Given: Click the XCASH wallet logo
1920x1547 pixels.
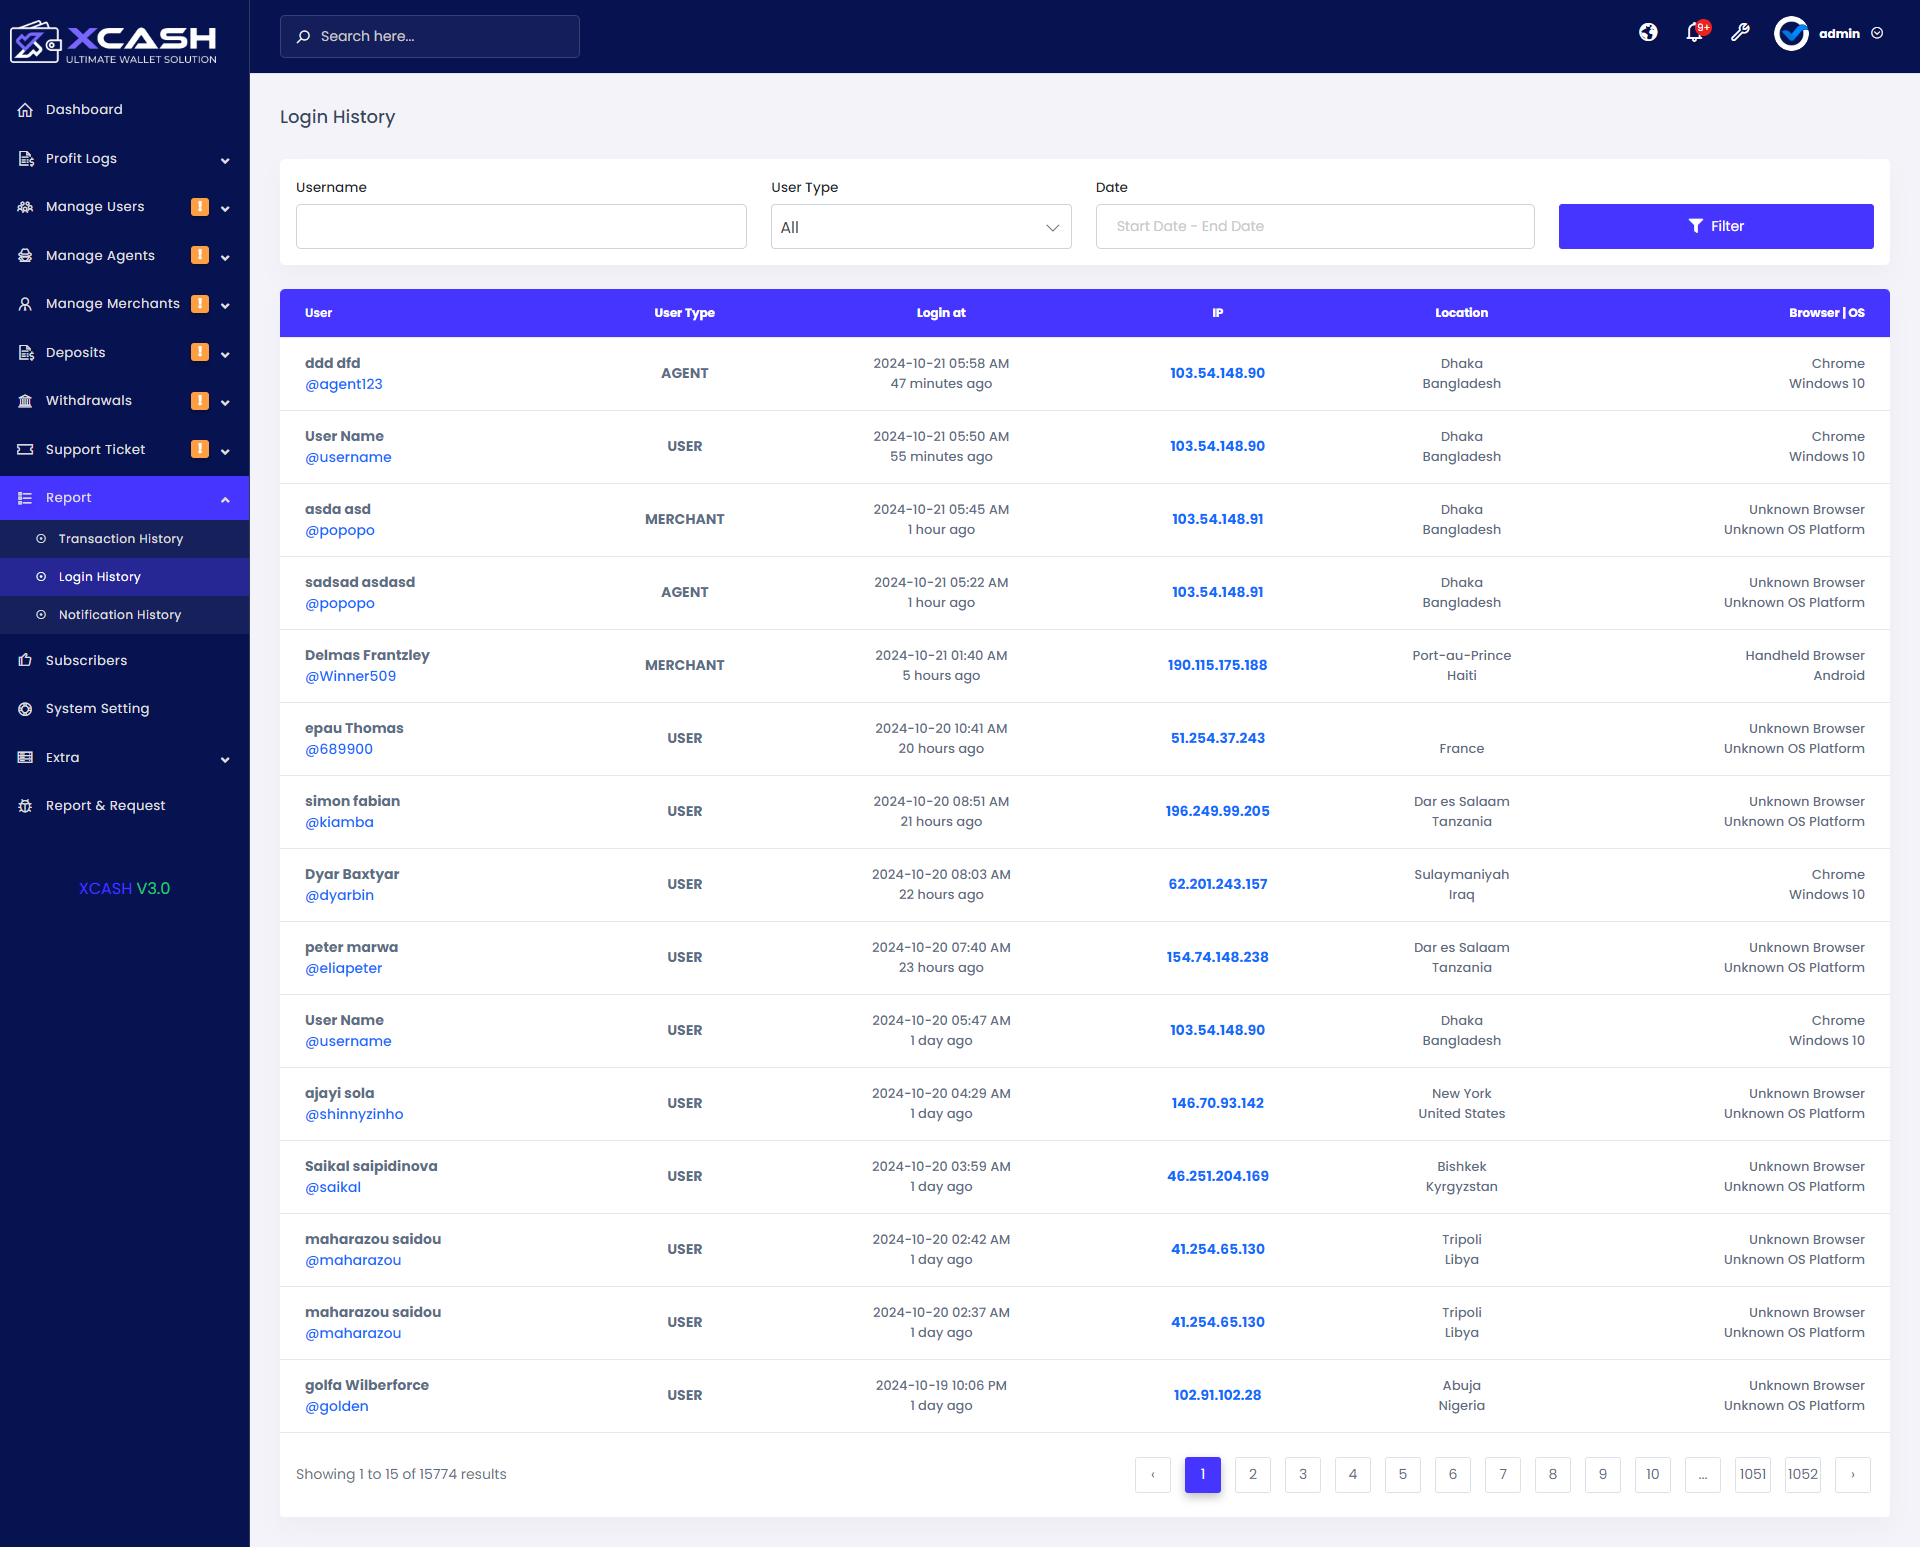Looking at the screenshot, I should pos(114,41).
